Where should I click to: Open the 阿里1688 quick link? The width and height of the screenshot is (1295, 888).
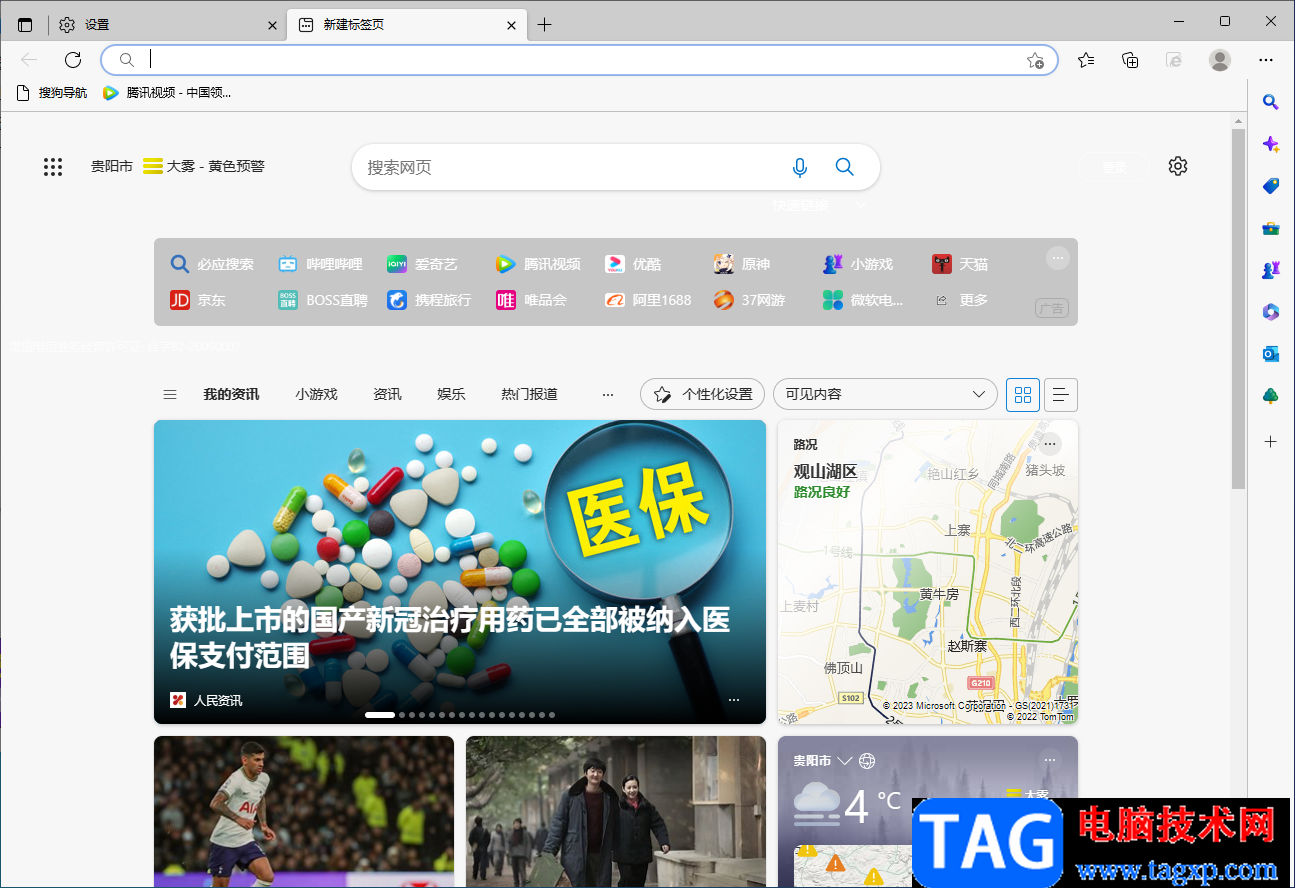tap(648, 300)
